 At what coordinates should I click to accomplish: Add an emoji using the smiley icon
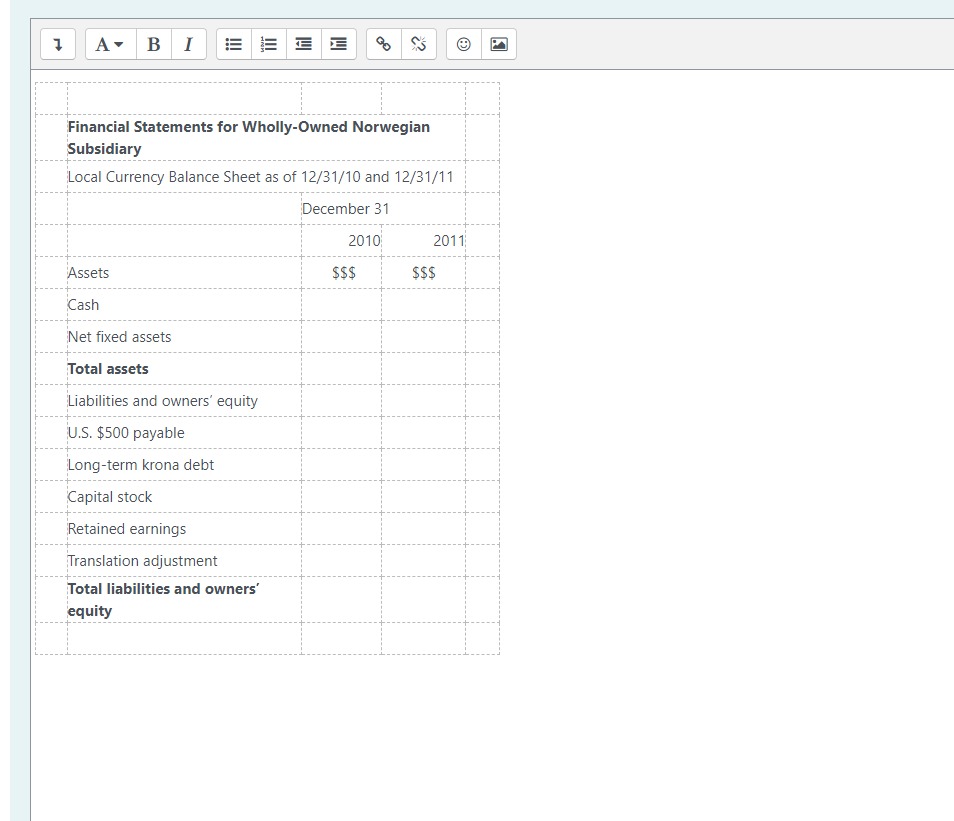point(461,44)
